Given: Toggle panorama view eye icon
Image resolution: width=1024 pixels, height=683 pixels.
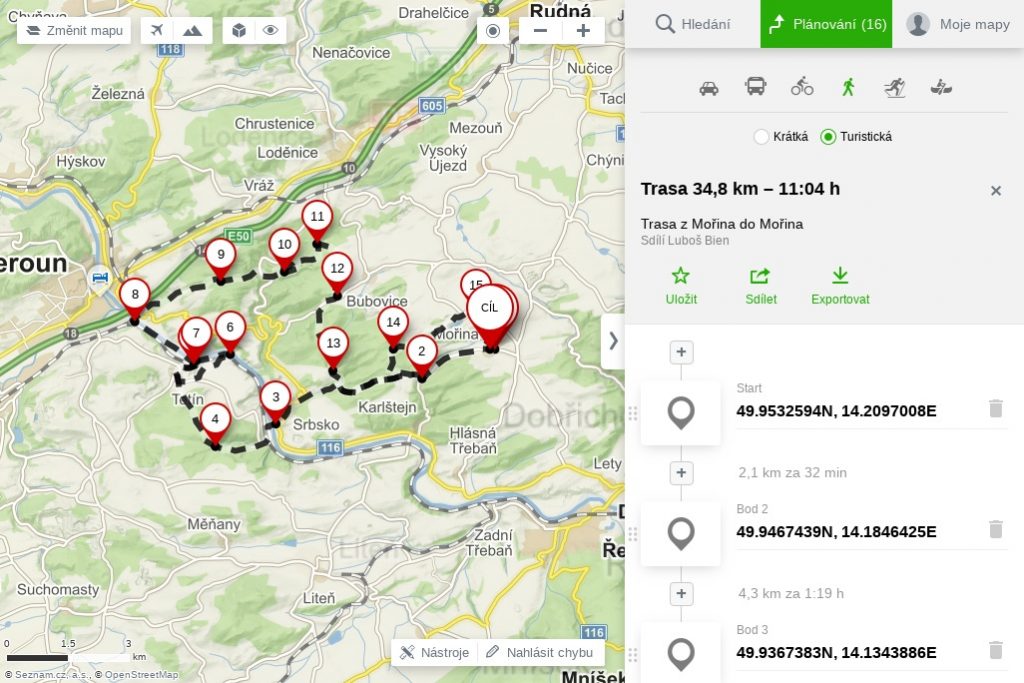Looking at the screenshot, I should [270, 31].
